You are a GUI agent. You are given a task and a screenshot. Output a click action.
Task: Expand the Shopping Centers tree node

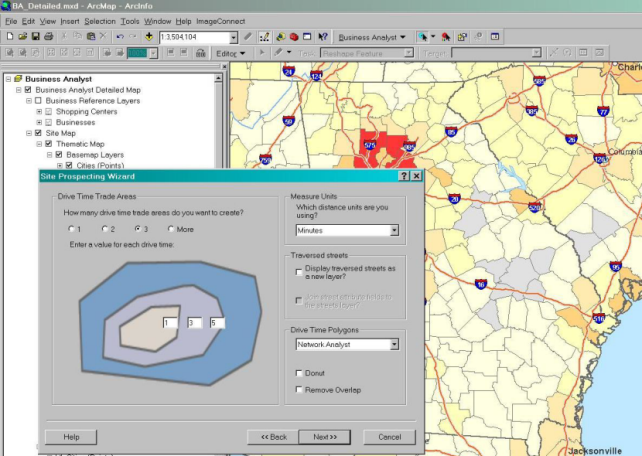tap(39, 111)
